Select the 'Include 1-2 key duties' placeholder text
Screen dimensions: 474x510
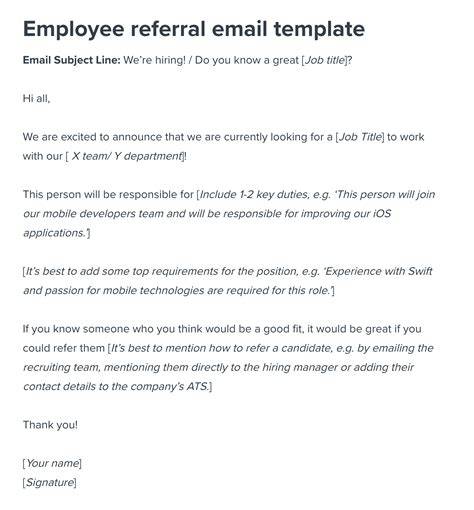pos(254,194)
